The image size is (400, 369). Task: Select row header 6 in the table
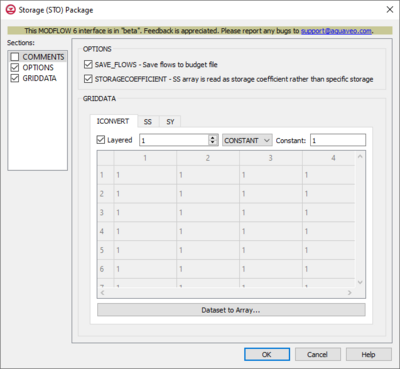point(105,269)
